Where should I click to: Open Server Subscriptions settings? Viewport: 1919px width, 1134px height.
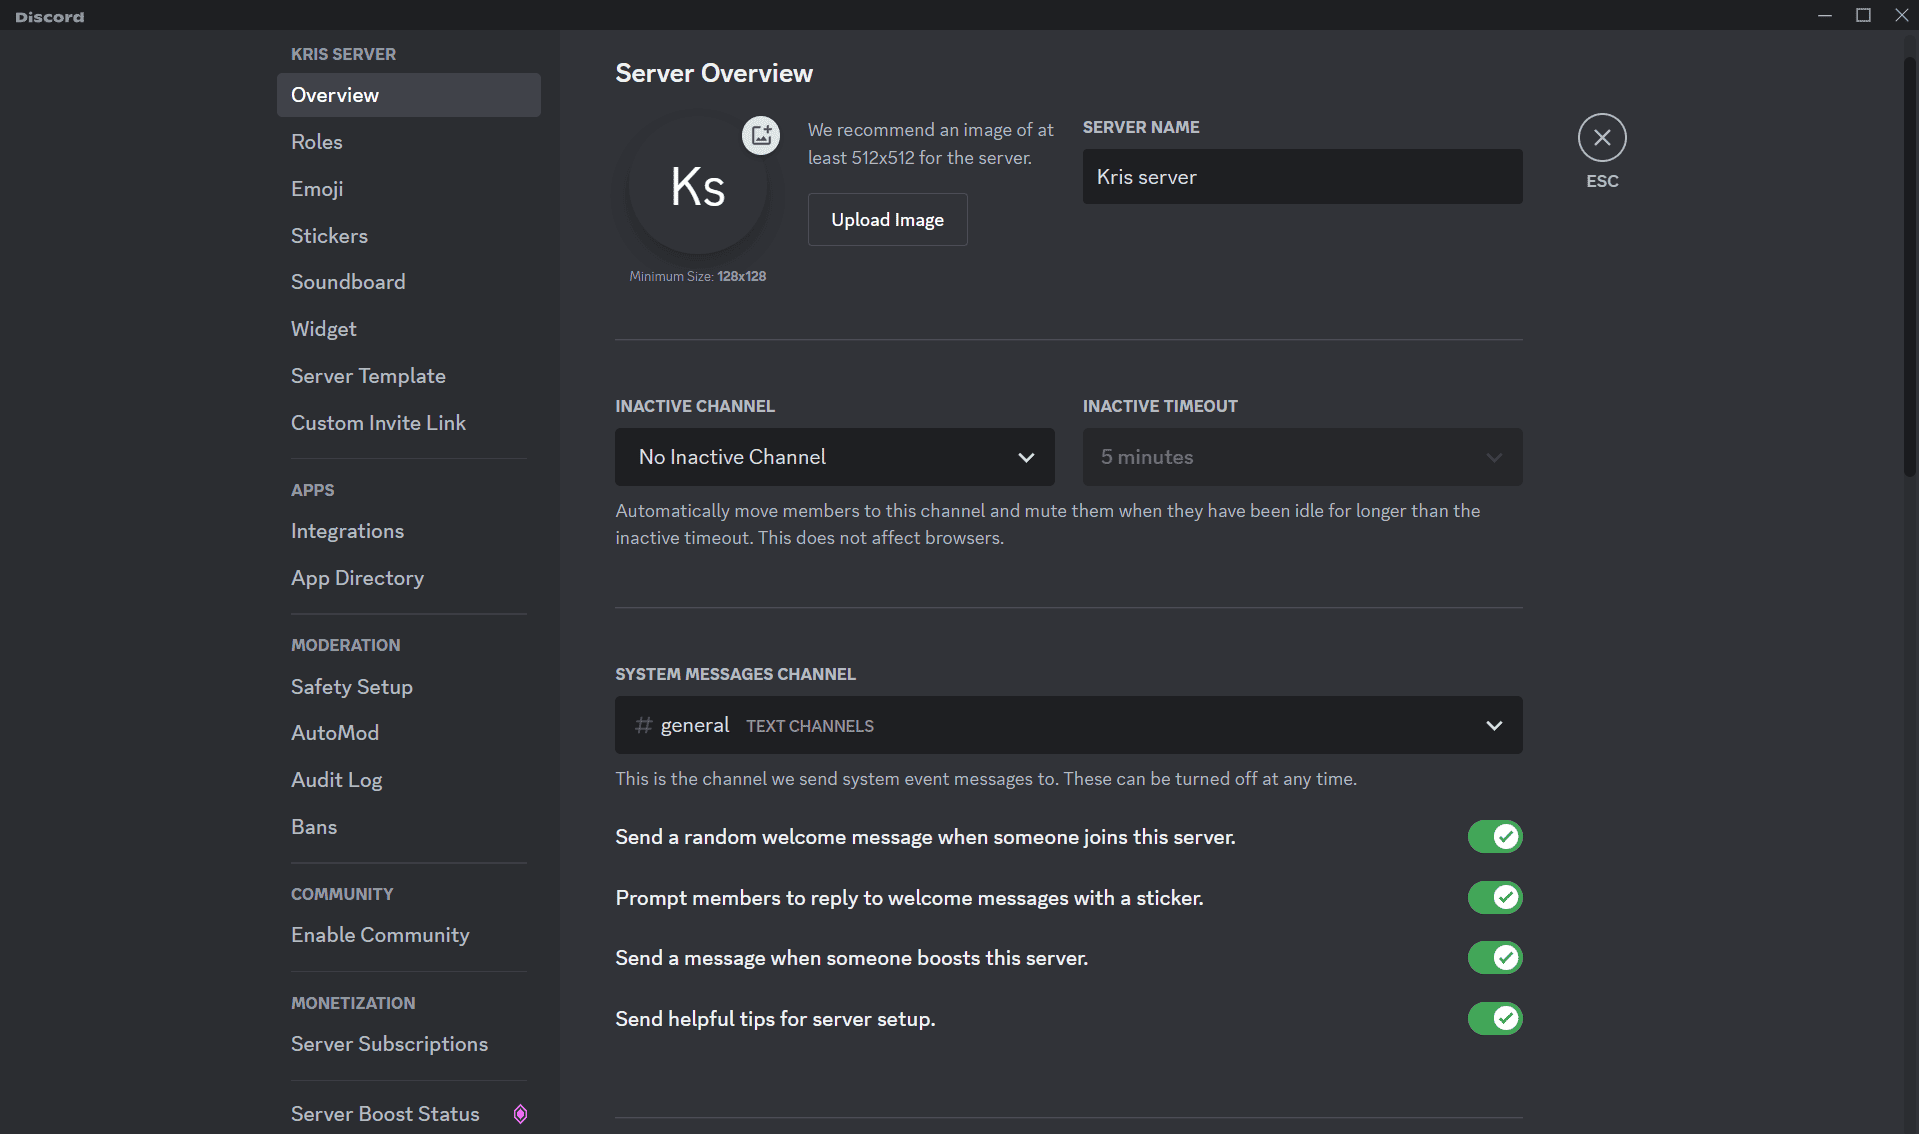[408, 1044]
